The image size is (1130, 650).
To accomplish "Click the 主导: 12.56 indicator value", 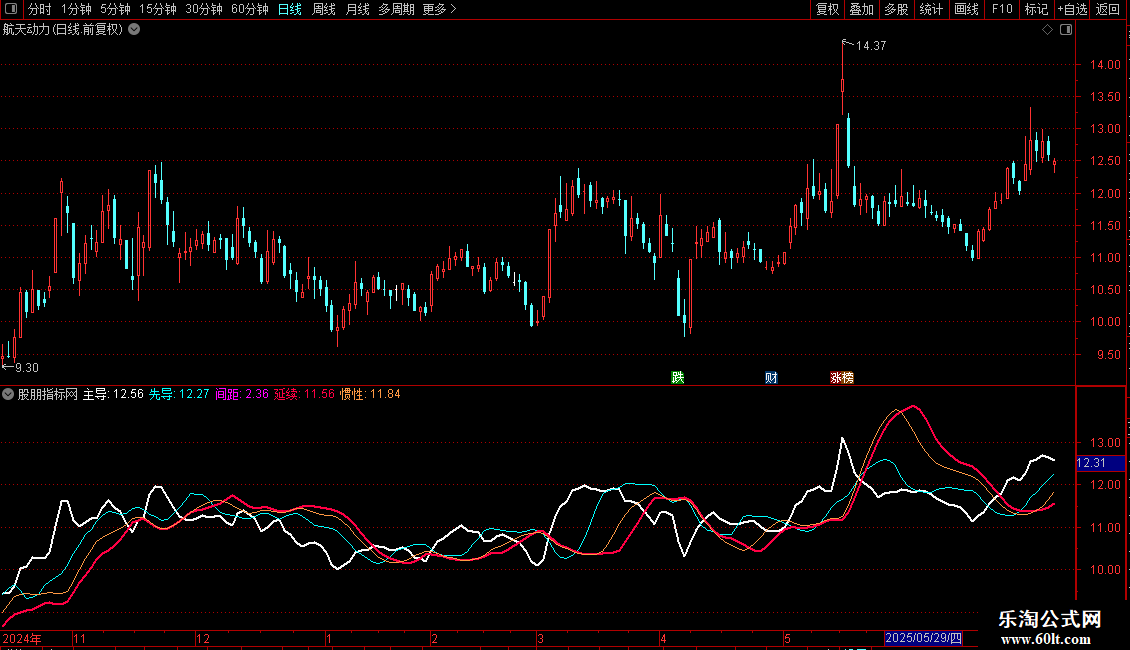I will (x=113, y=394).
